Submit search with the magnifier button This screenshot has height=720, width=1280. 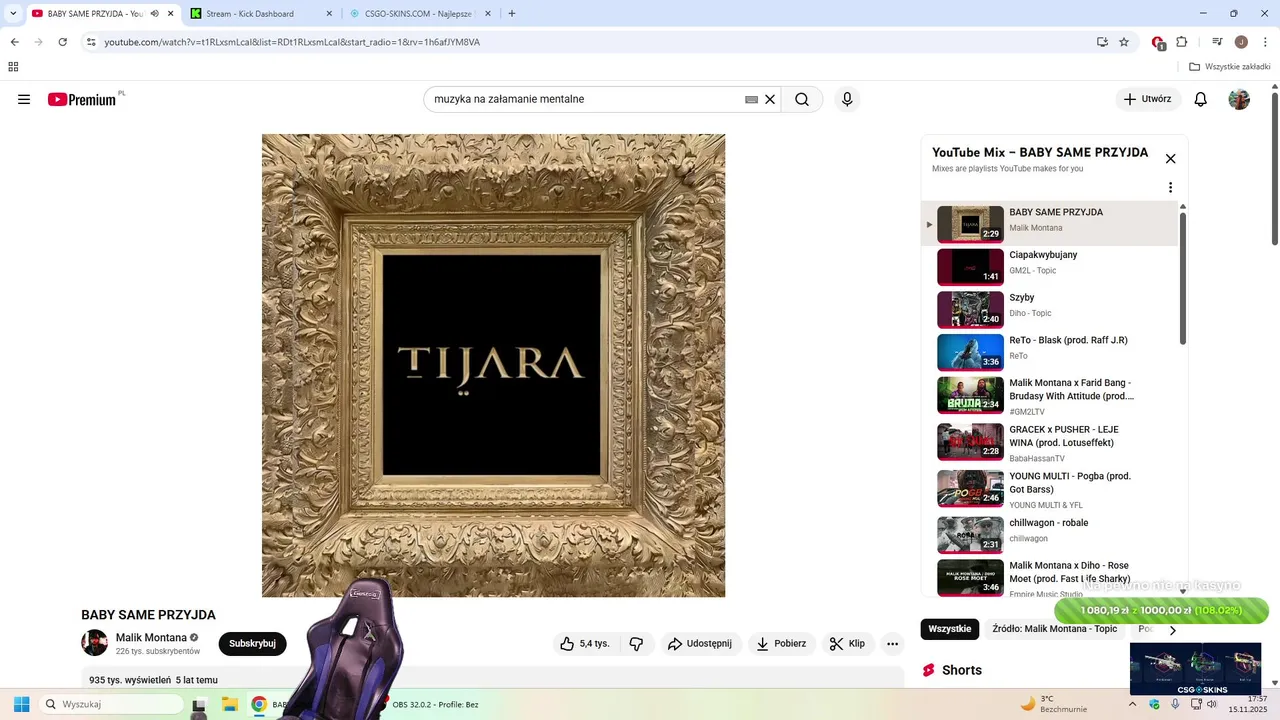coord(802,99)
